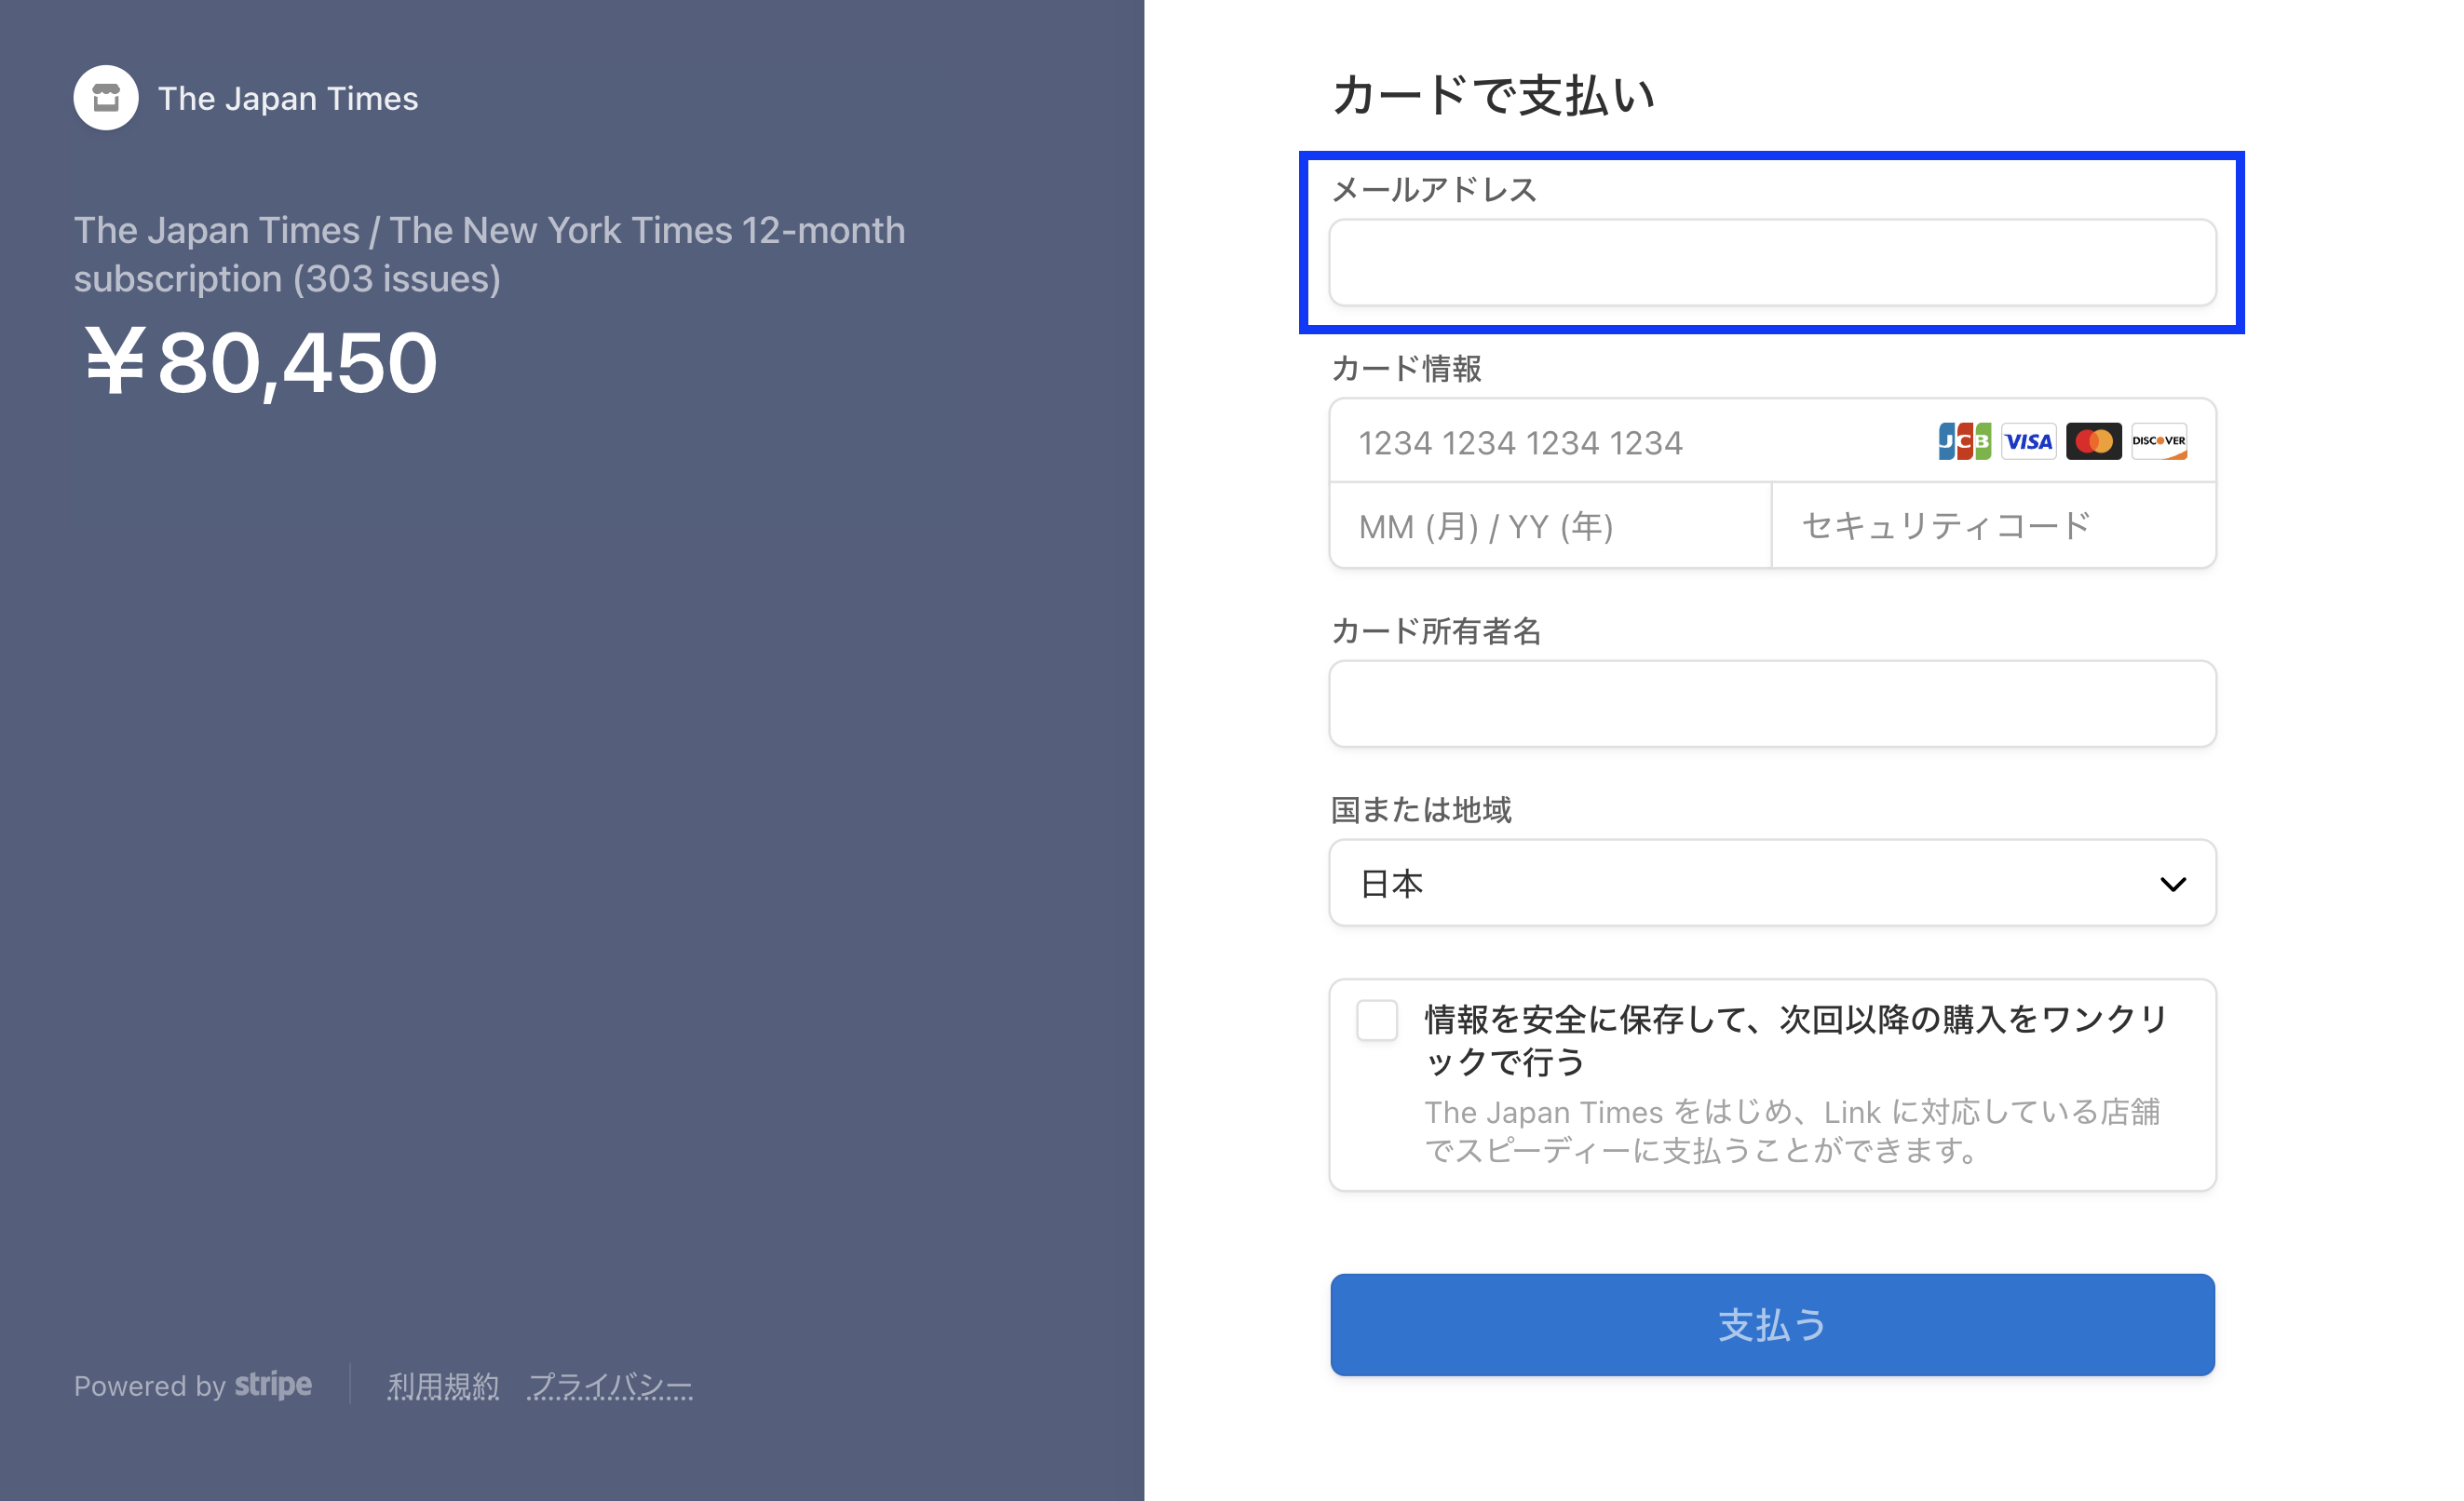Open the 国または地域 country dropdown showing 日本
The image size is (2464, 1501).
pyautogui.click(x=1772, y=883)
